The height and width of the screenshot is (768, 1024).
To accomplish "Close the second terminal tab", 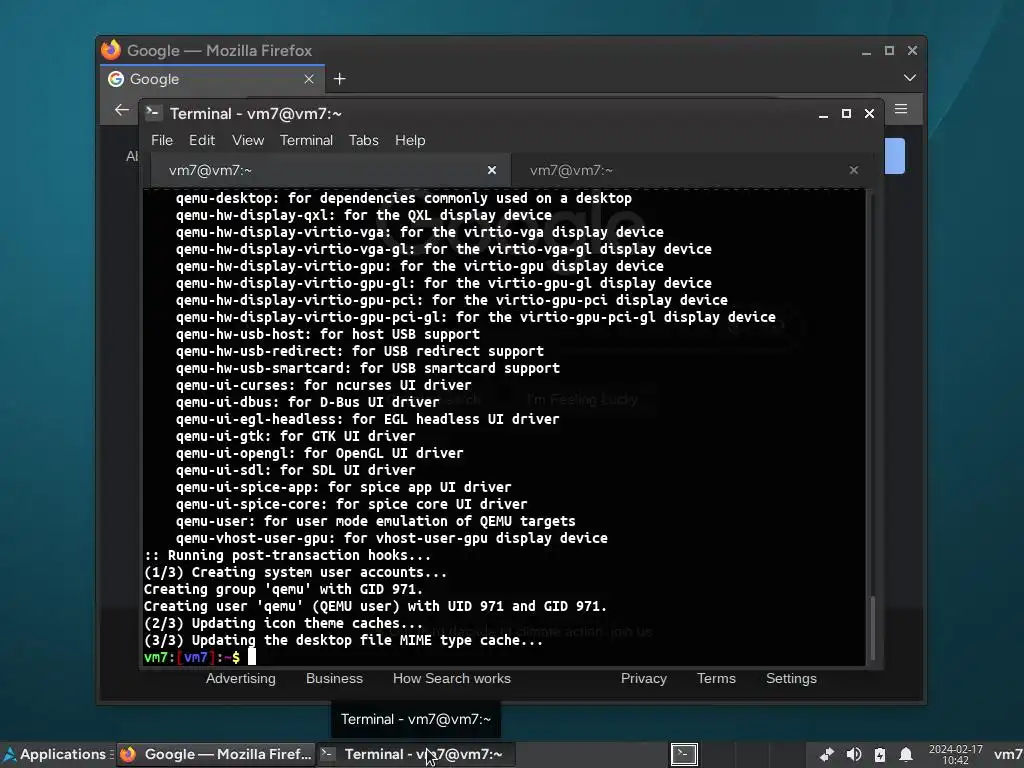I will click(x=854, y=170).
